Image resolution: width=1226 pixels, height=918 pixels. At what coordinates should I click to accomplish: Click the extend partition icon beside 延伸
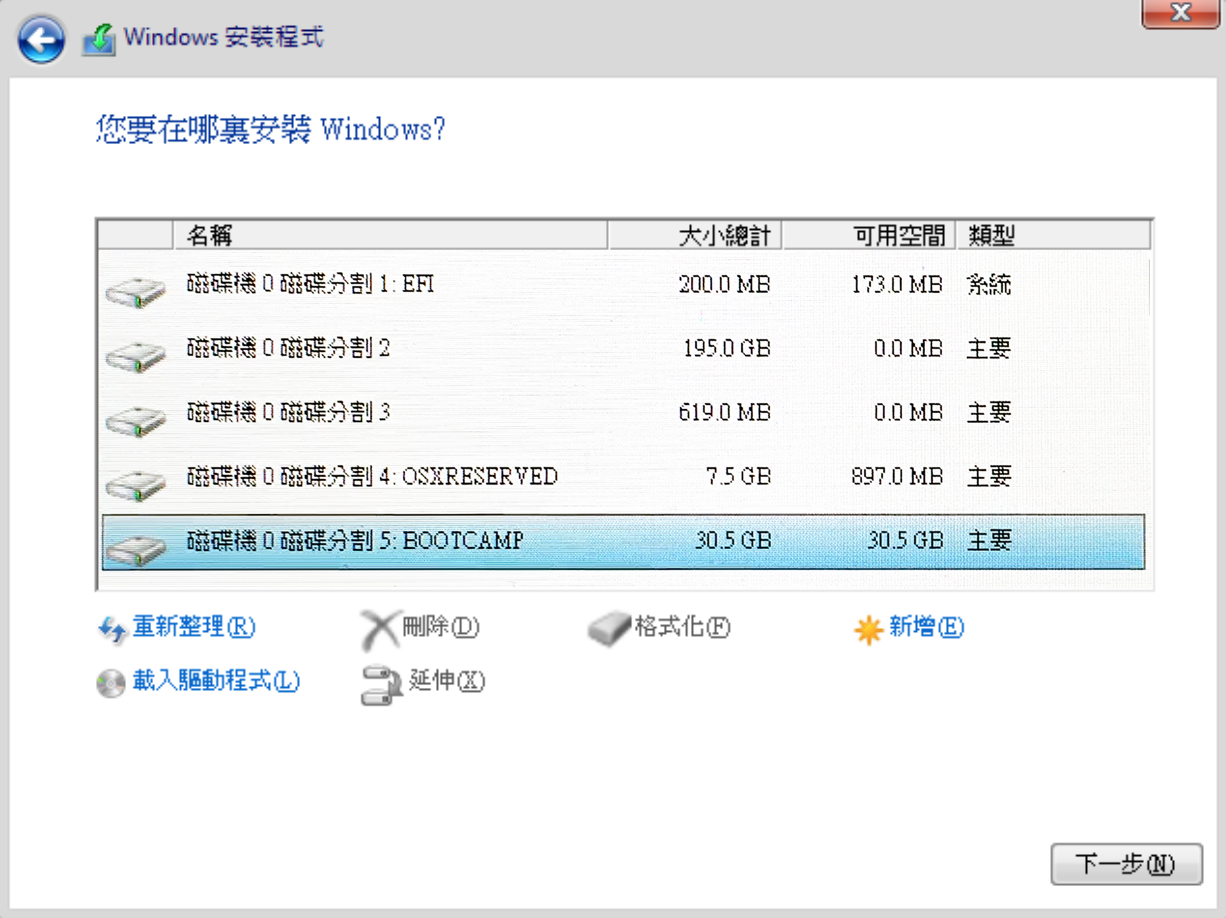(x=380, y=685)
